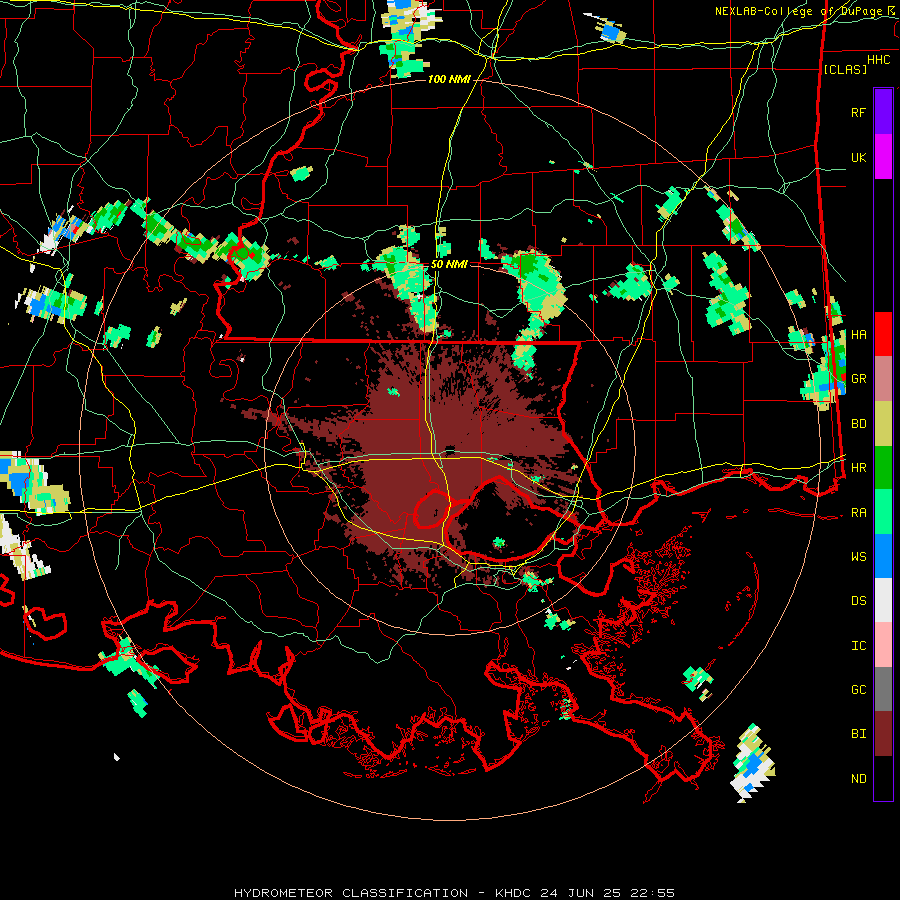This screenshot has width=900, height=900.
Task: Click the purple RF legend color swatch
Action: [x=883, y=112]
